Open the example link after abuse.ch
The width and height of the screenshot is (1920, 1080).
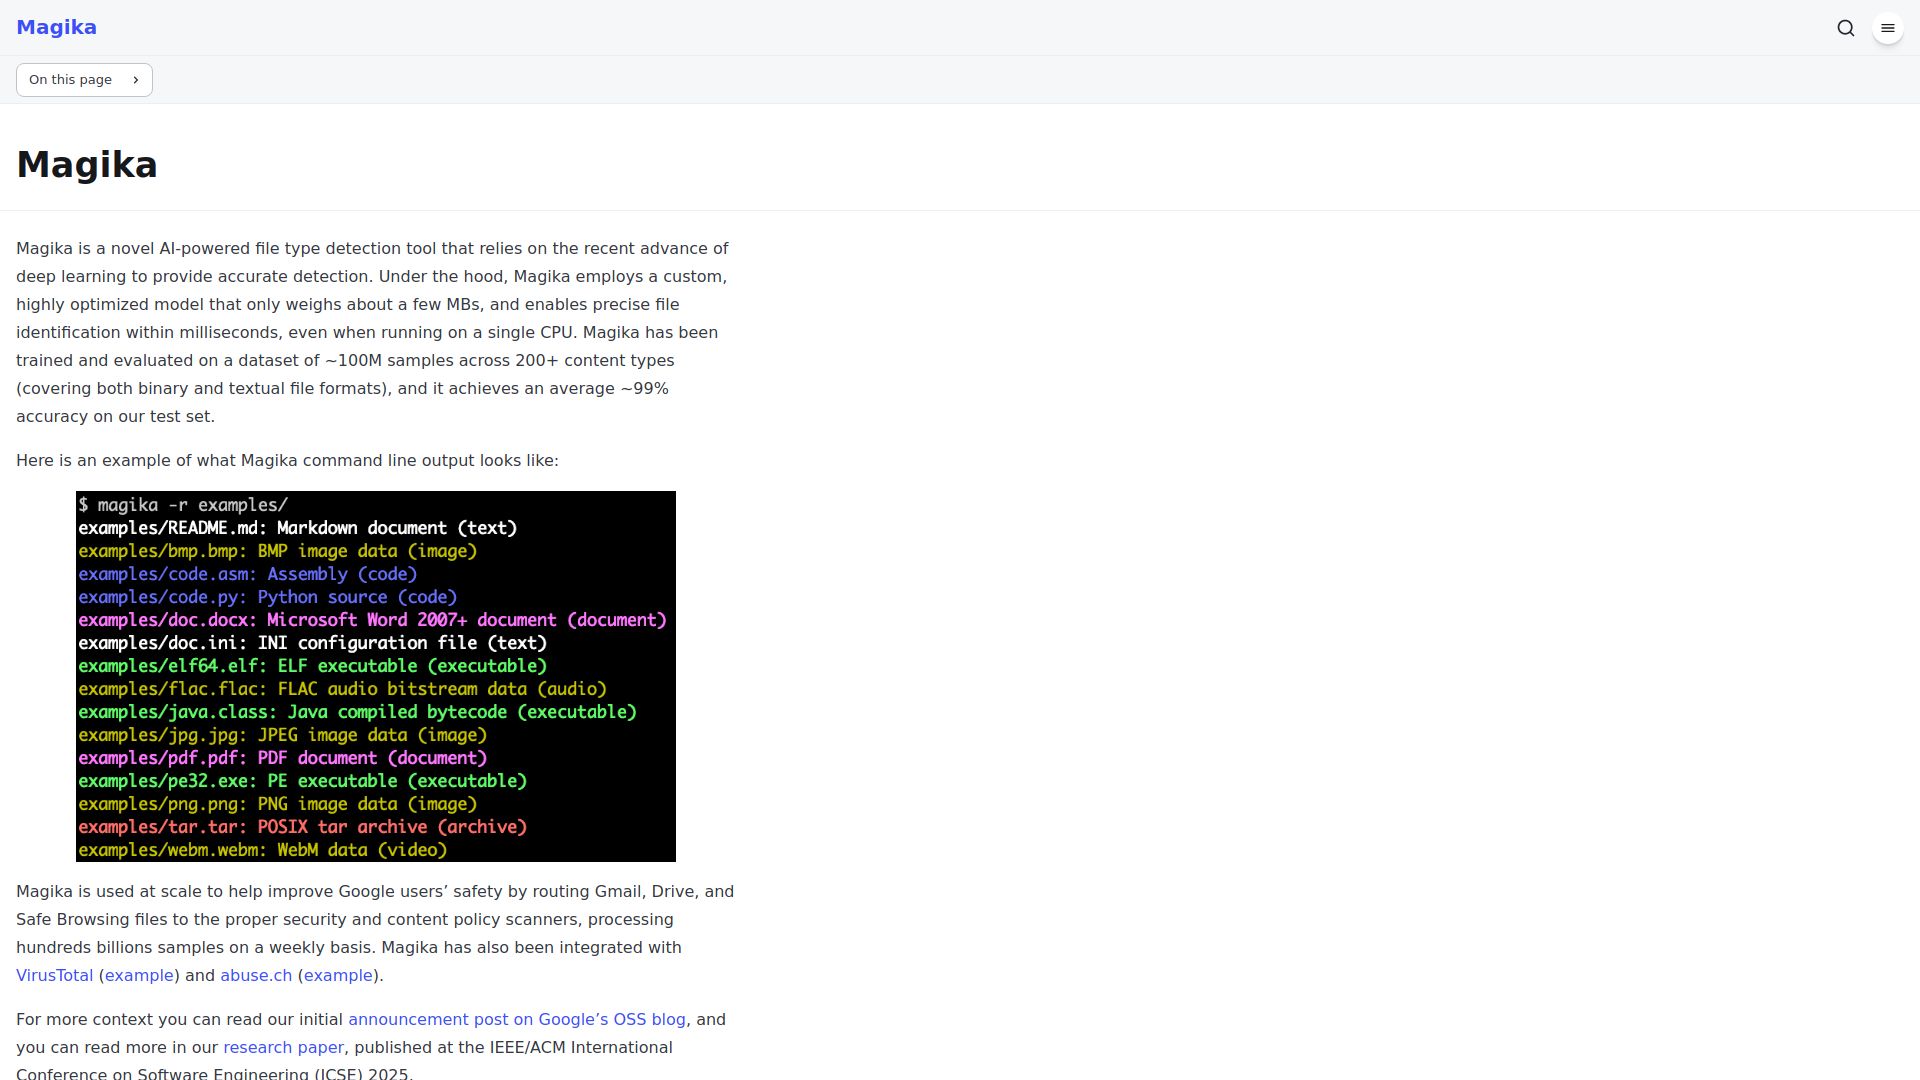click(338, 975)
